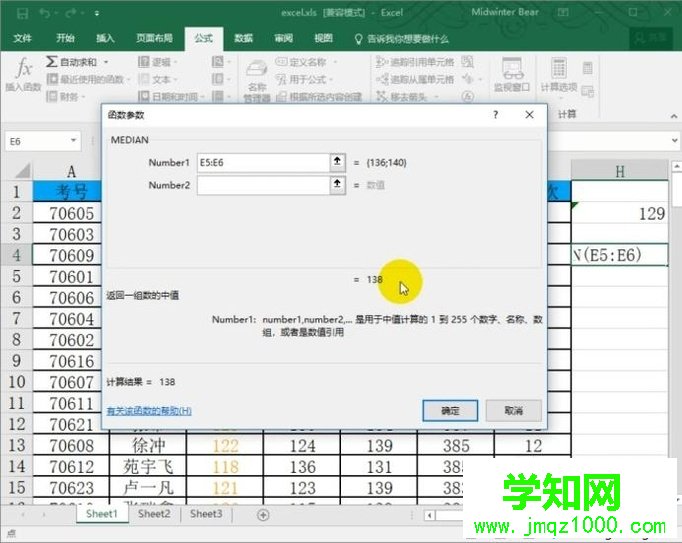Image resolution: width=682 pixels, height=543 pixels.
Task: Open Customize Quick Access Toolbar dropdown
Action: click(x=97, y=13)
